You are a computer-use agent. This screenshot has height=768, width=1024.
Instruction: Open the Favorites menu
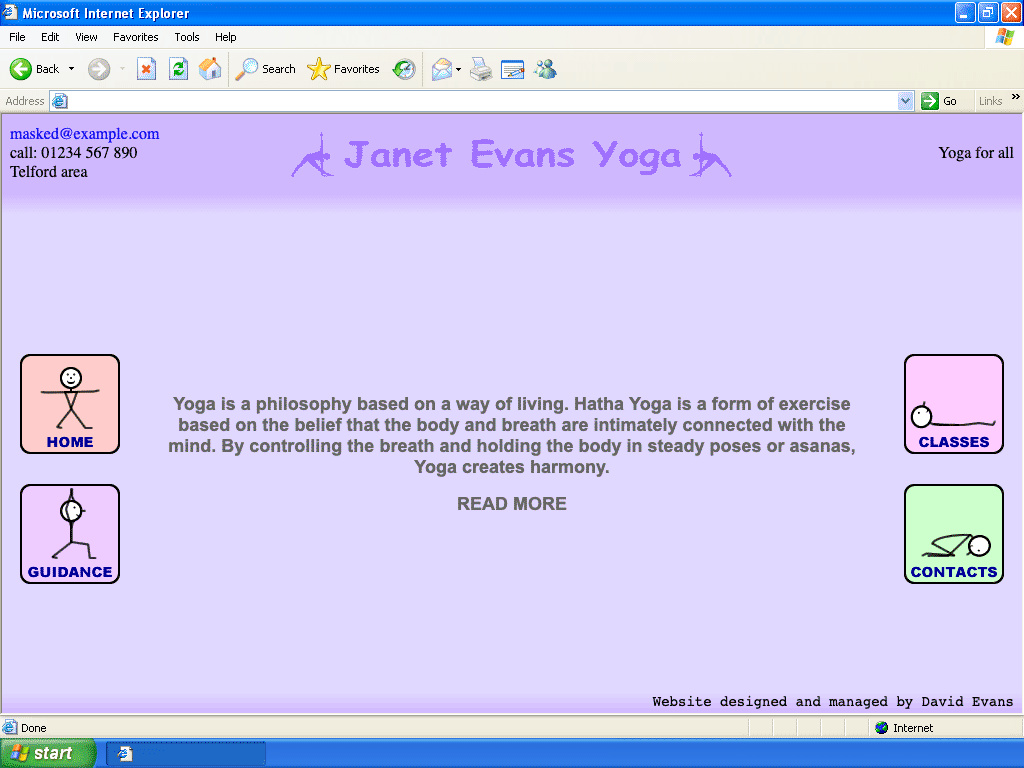pyautogui.click(x=135, y=37)
